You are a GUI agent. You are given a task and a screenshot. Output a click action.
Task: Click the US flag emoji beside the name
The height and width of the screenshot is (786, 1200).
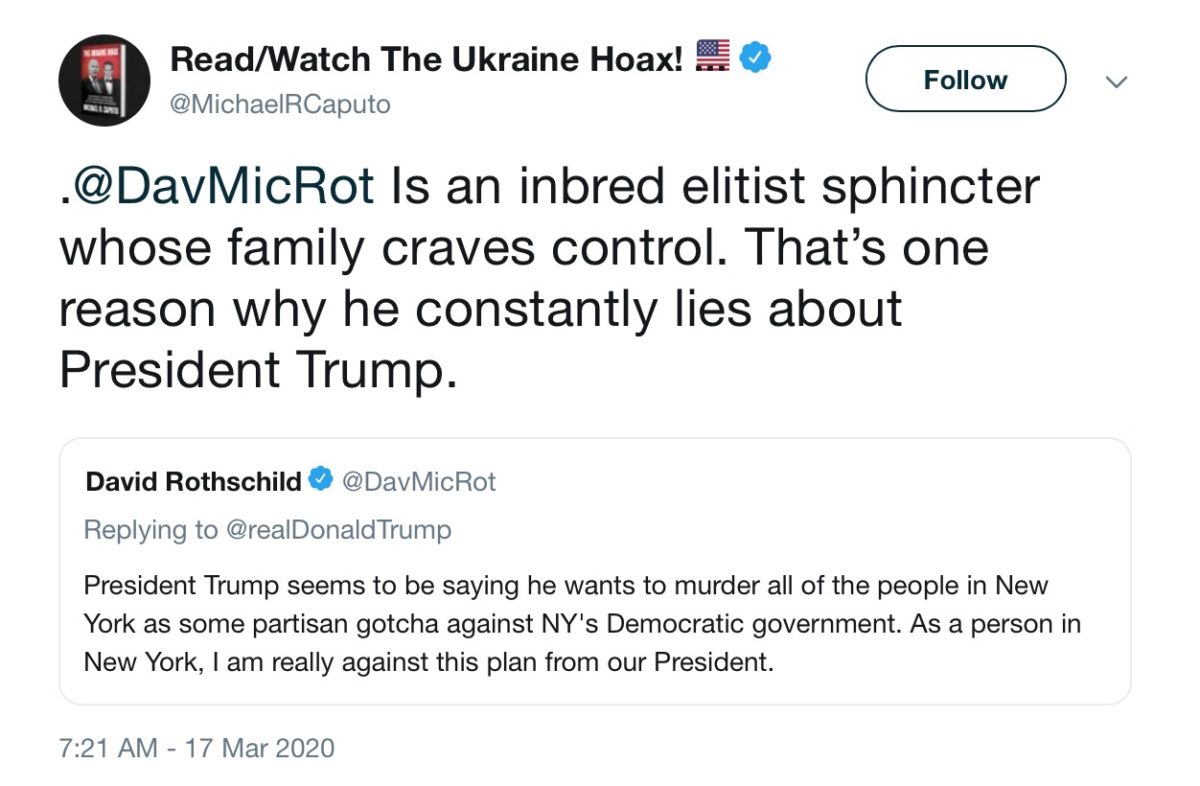712,58
